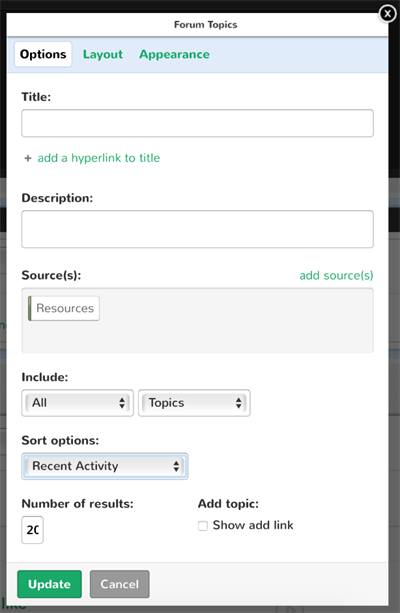This screenshot has width=400, height=613.
Task: Open the All include filter dropdown
Action: 77,403
